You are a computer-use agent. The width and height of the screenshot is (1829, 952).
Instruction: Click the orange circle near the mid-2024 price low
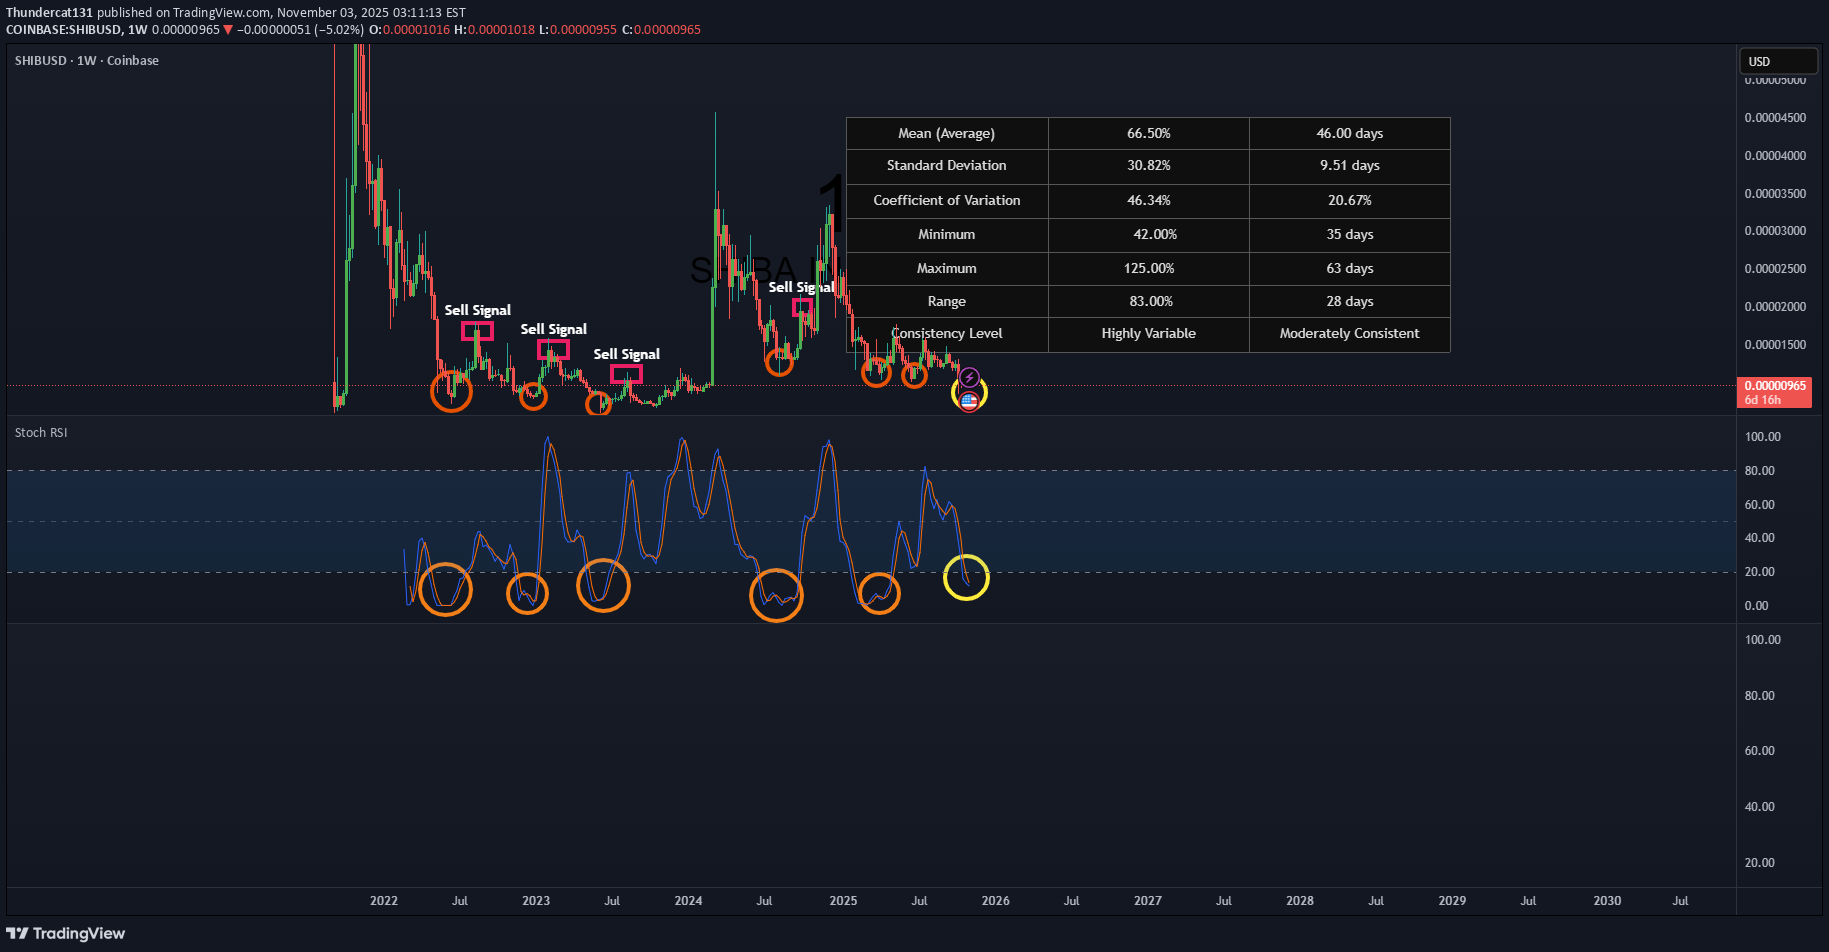(x=779, y=362)
